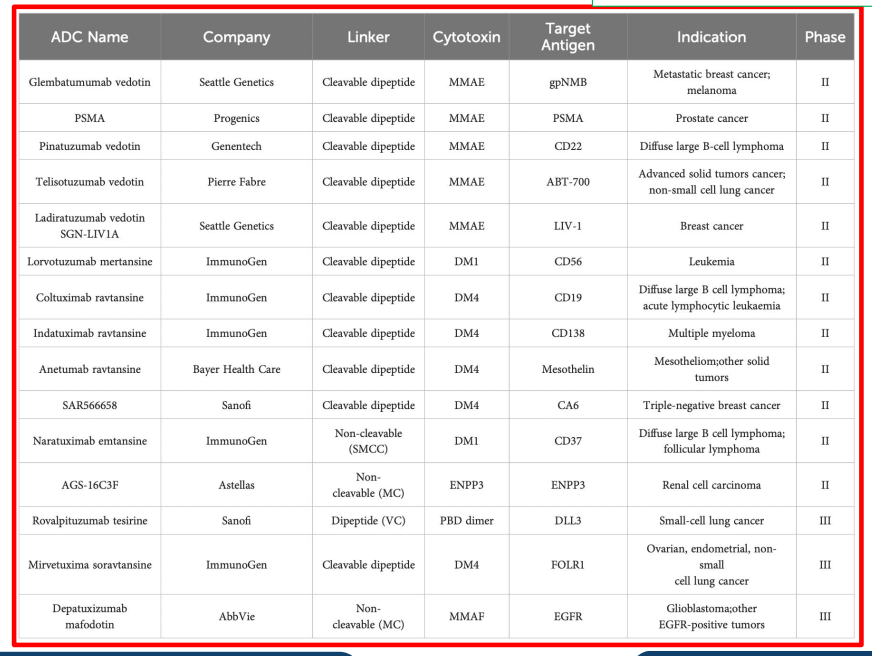This screenshot has width=872, height=656.
Task: Click the PBD dimer cytotoxin cell
Action: tap(467, 520)
